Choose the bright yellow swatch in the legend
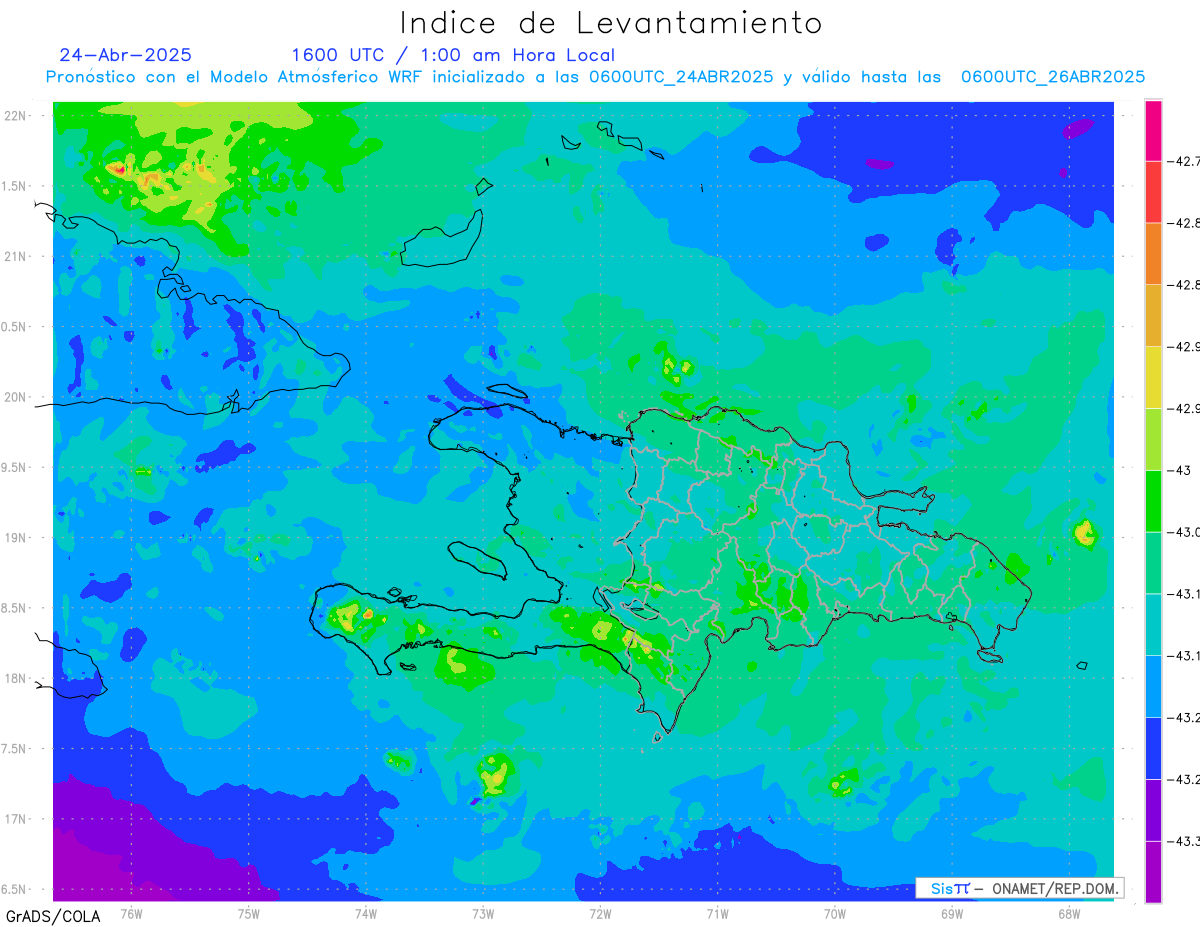The width and height of the screenshot is (1200, 927). (1153, 377)
